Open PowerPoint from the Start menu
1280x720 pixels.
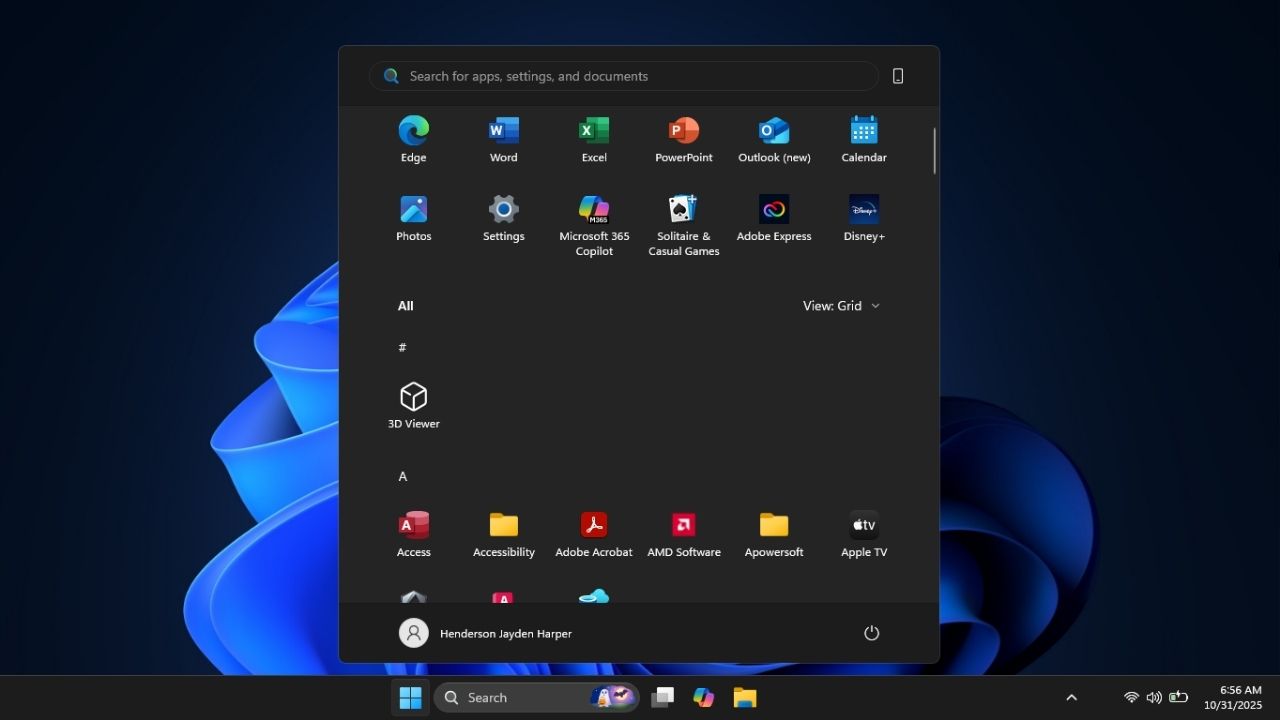click(683, 137)
